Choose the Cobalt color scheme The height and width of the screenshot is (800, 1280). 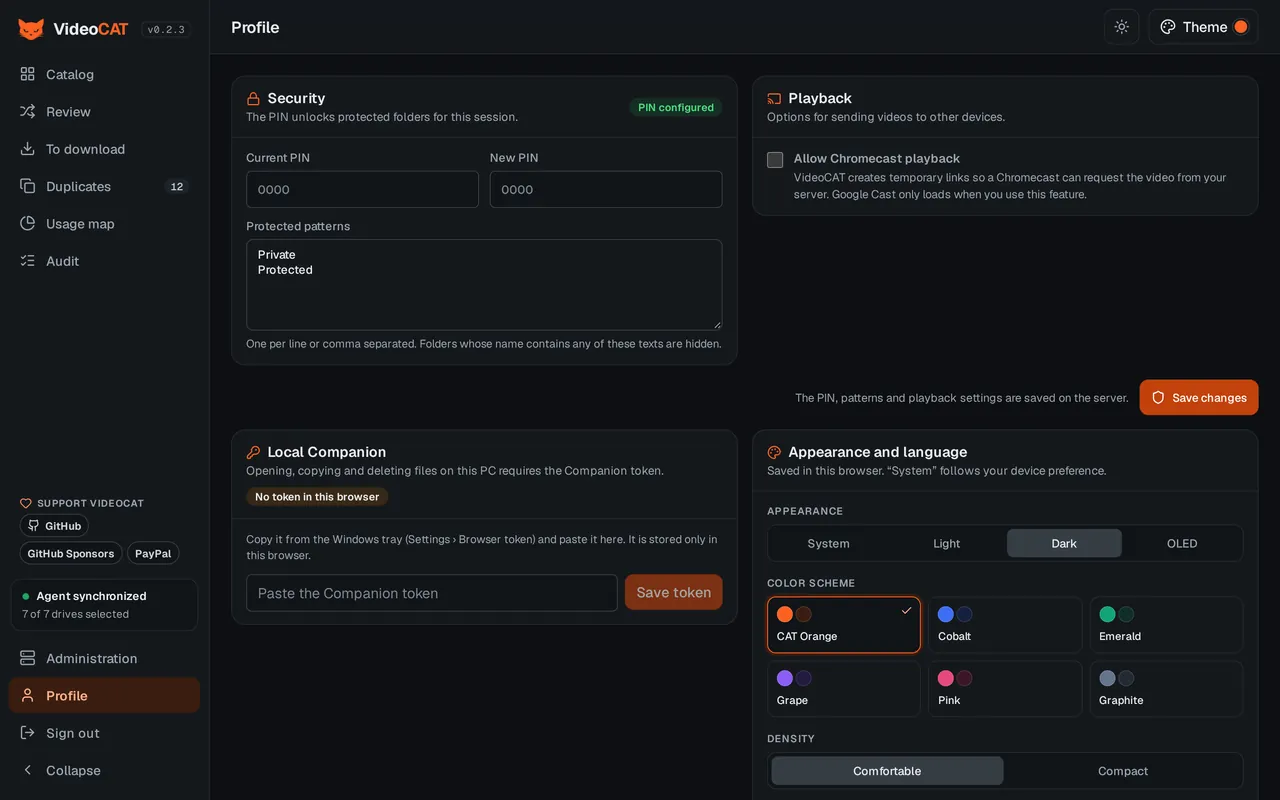pos(1005,625)
